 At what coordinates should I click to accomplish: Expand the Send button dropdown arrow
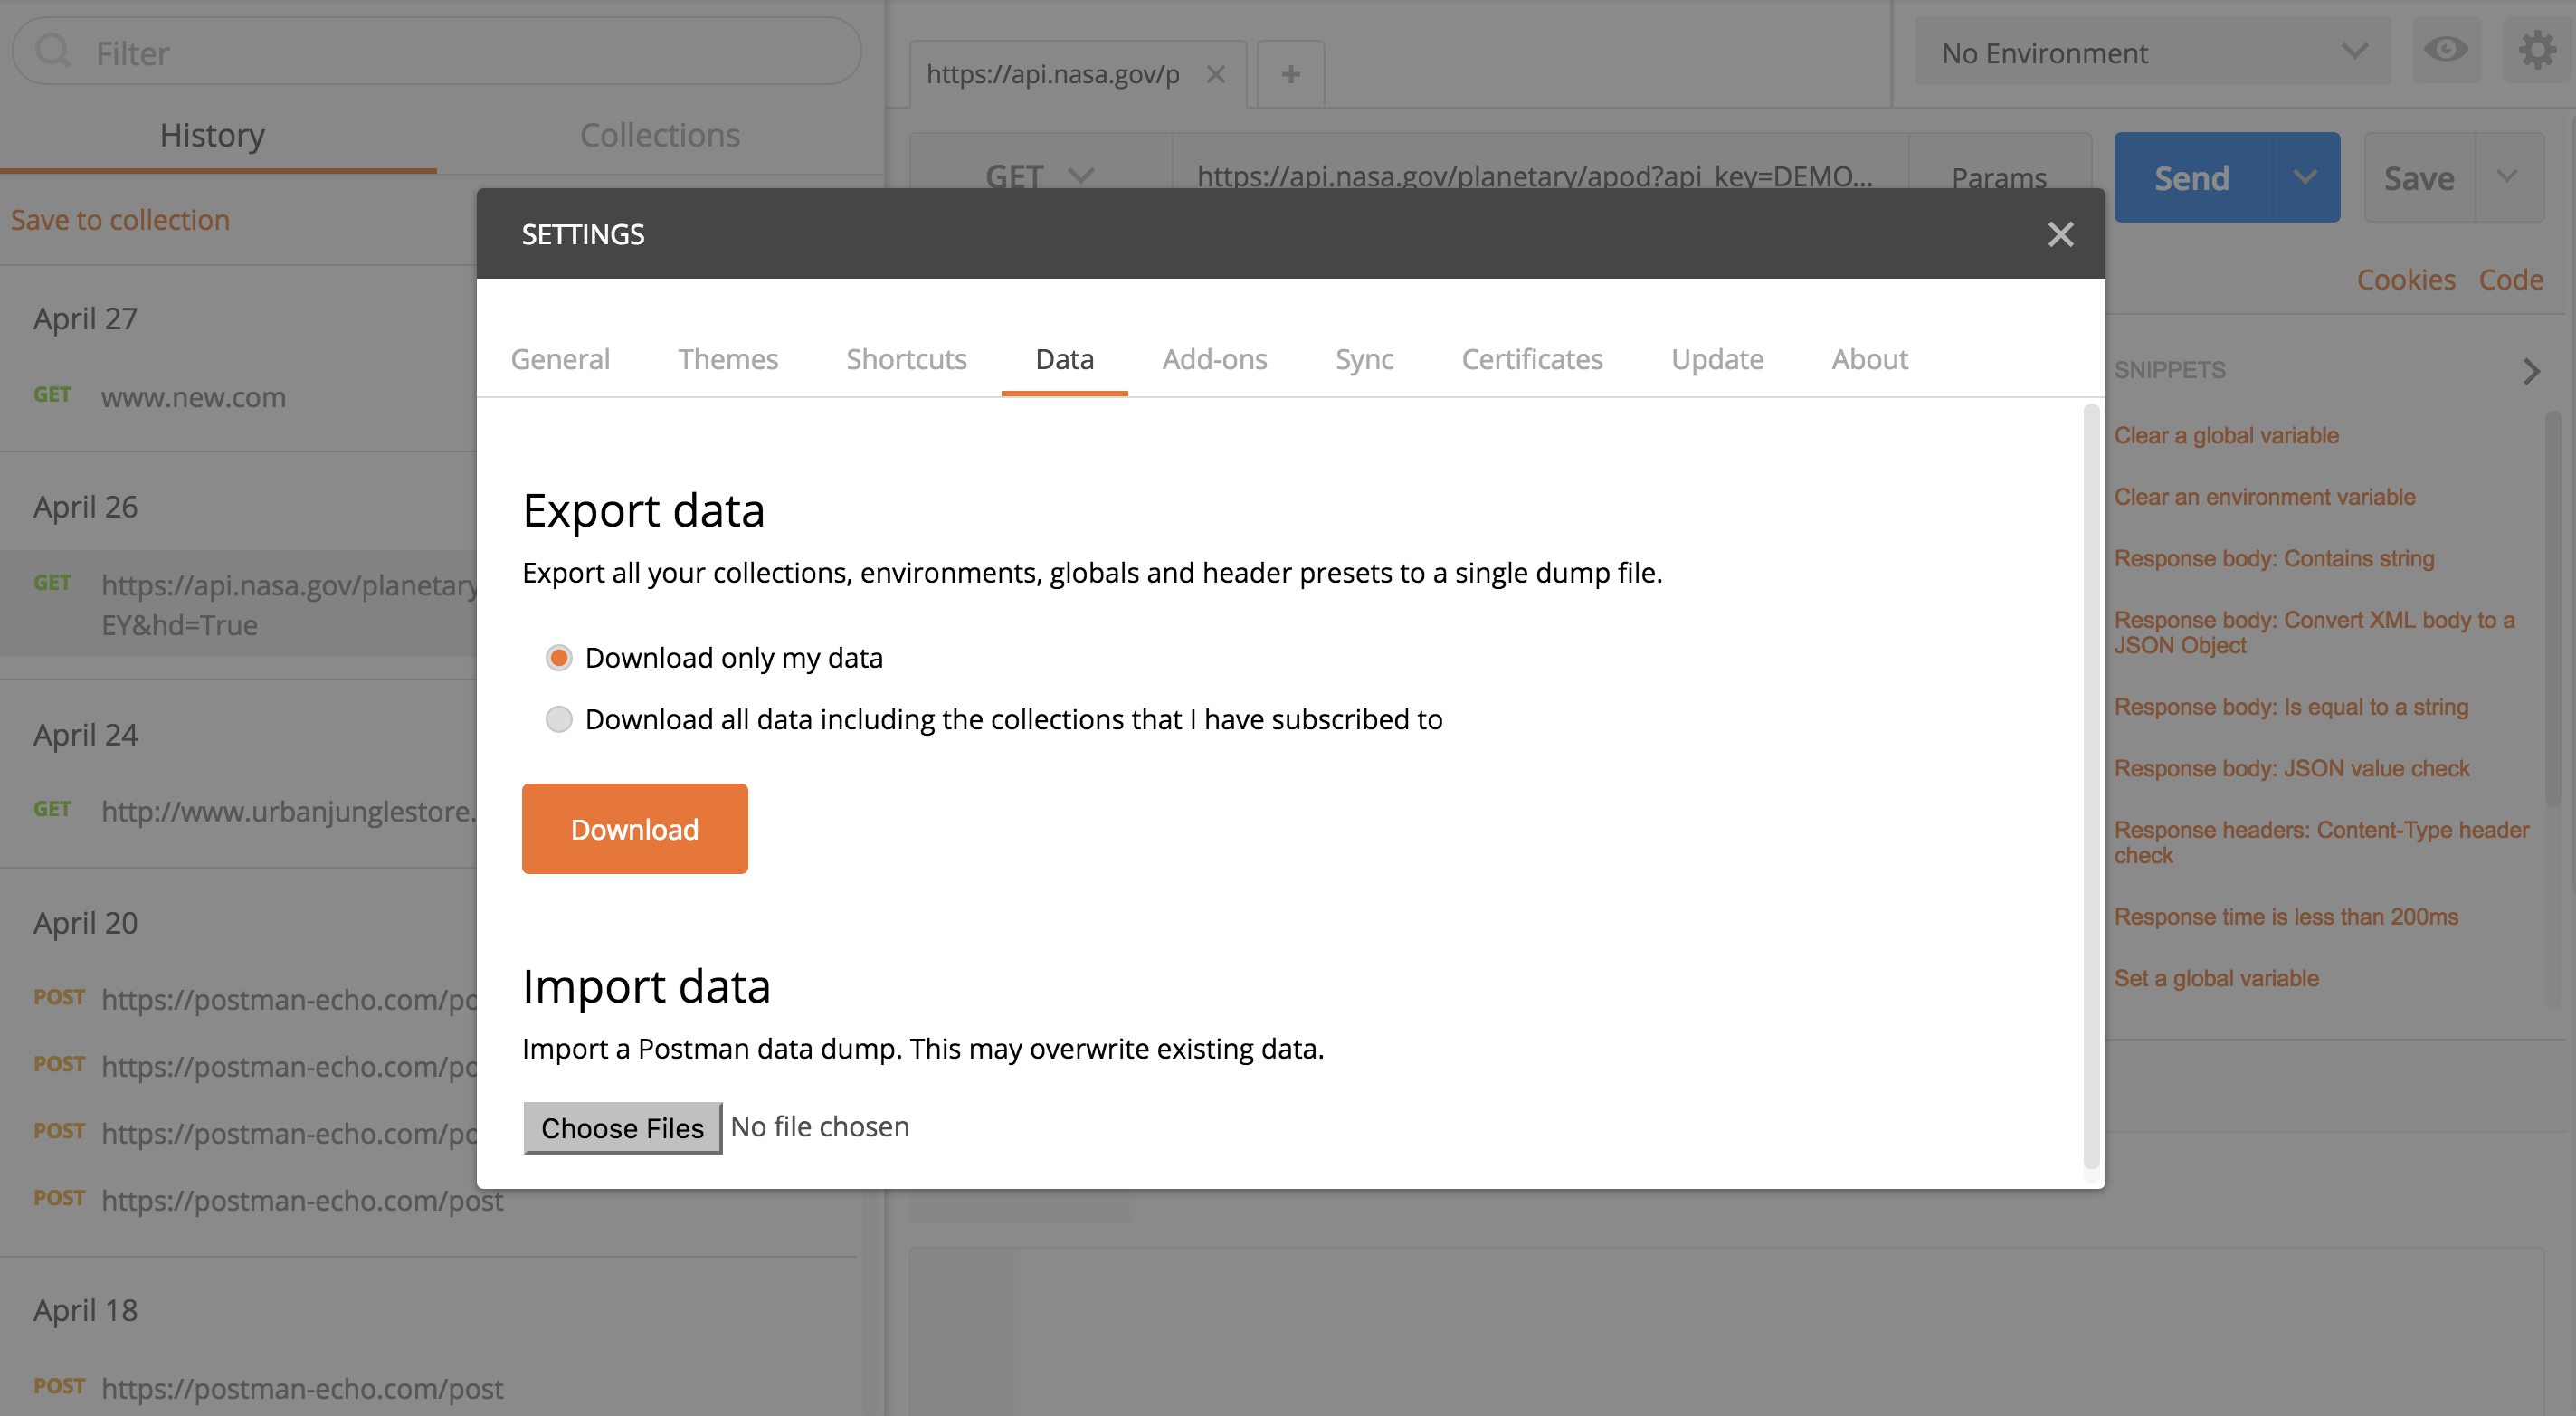coord(2305,178)
